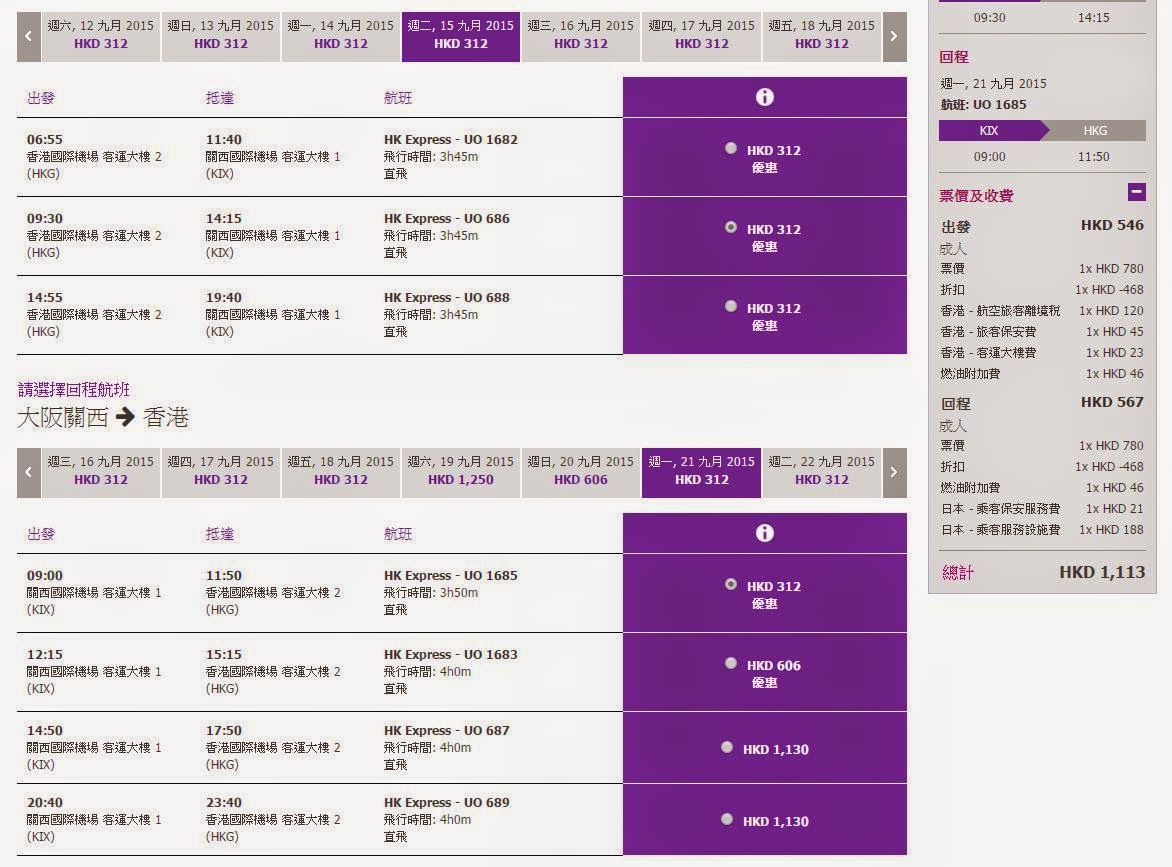1172x867 pixels.
Task: Go to next outbound dates arrow
Action: [893, 37]
